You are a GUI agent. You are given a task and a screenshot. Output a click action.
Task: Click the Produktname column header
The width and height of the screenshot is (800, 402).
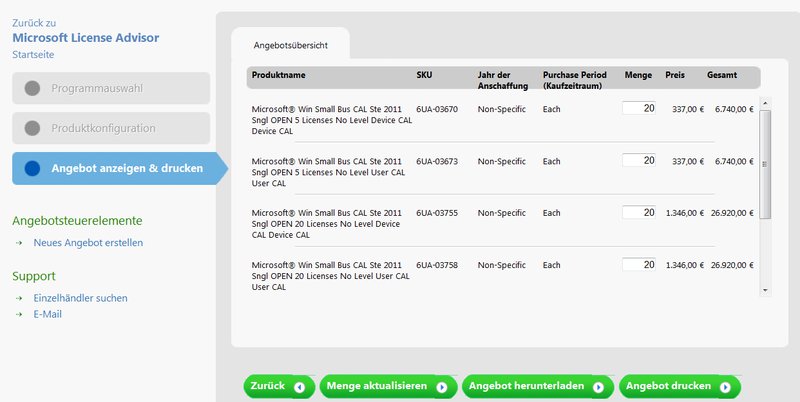pos(279,75)
